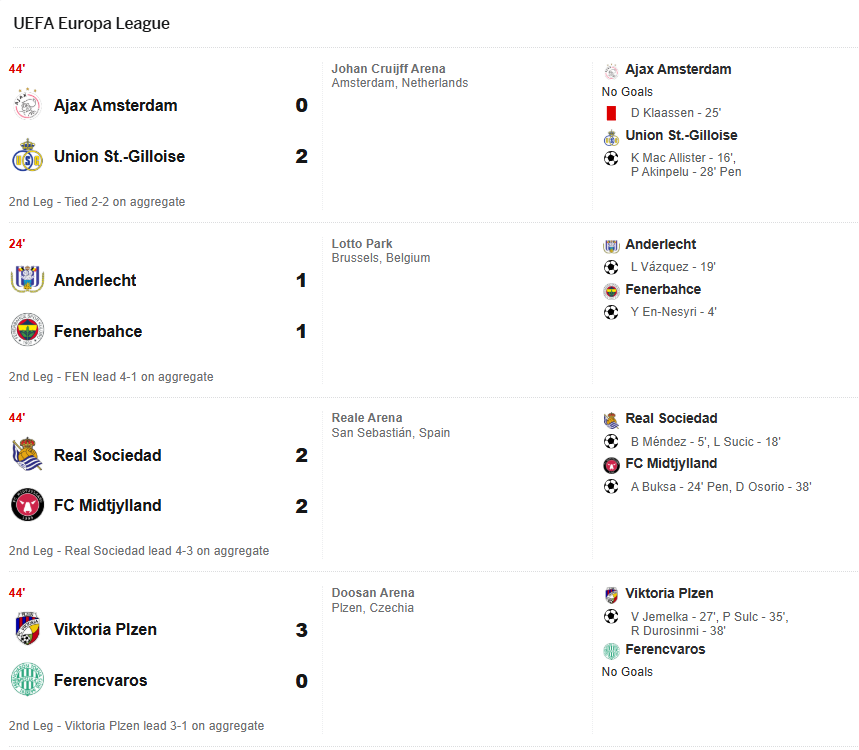Click the Reale Arena venue name
This screenshot has height=750, width=859.
point(367,417)
